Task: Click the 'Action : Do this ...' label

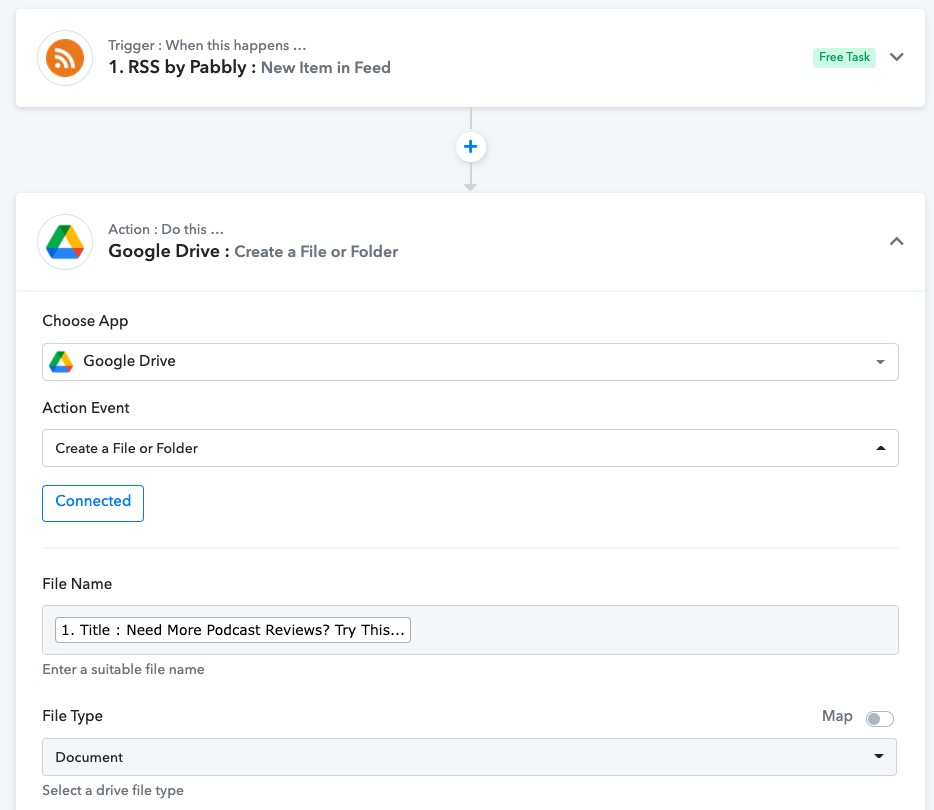Action: click(x=166, y=229)
